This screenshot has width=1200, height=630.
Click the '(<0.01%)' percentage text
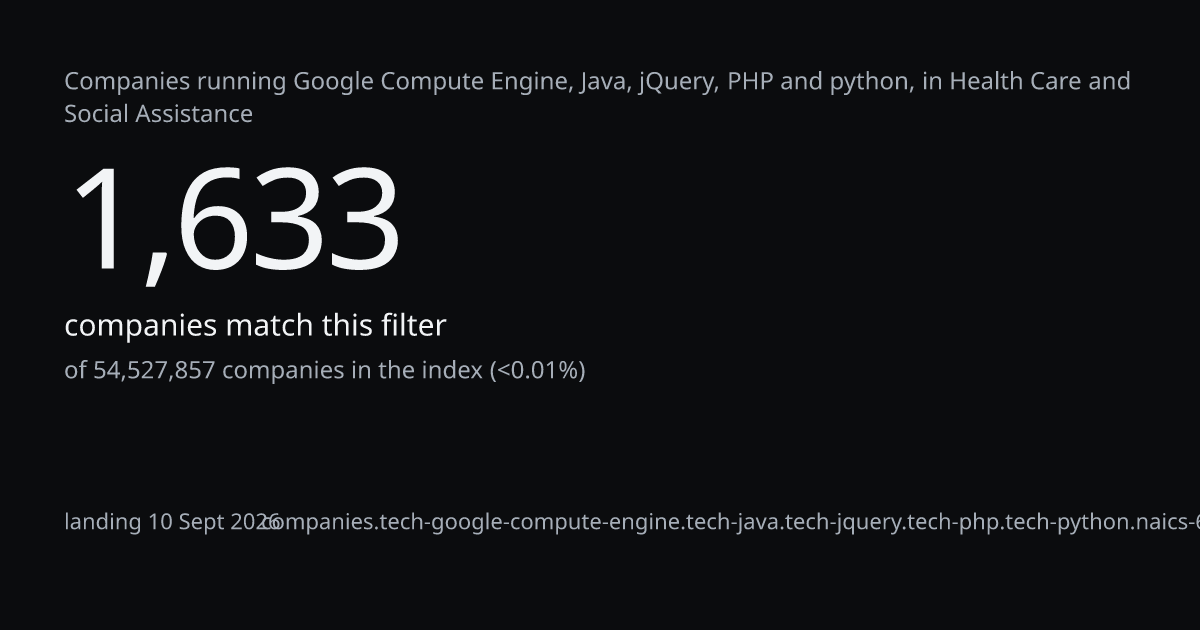[537, 371]
